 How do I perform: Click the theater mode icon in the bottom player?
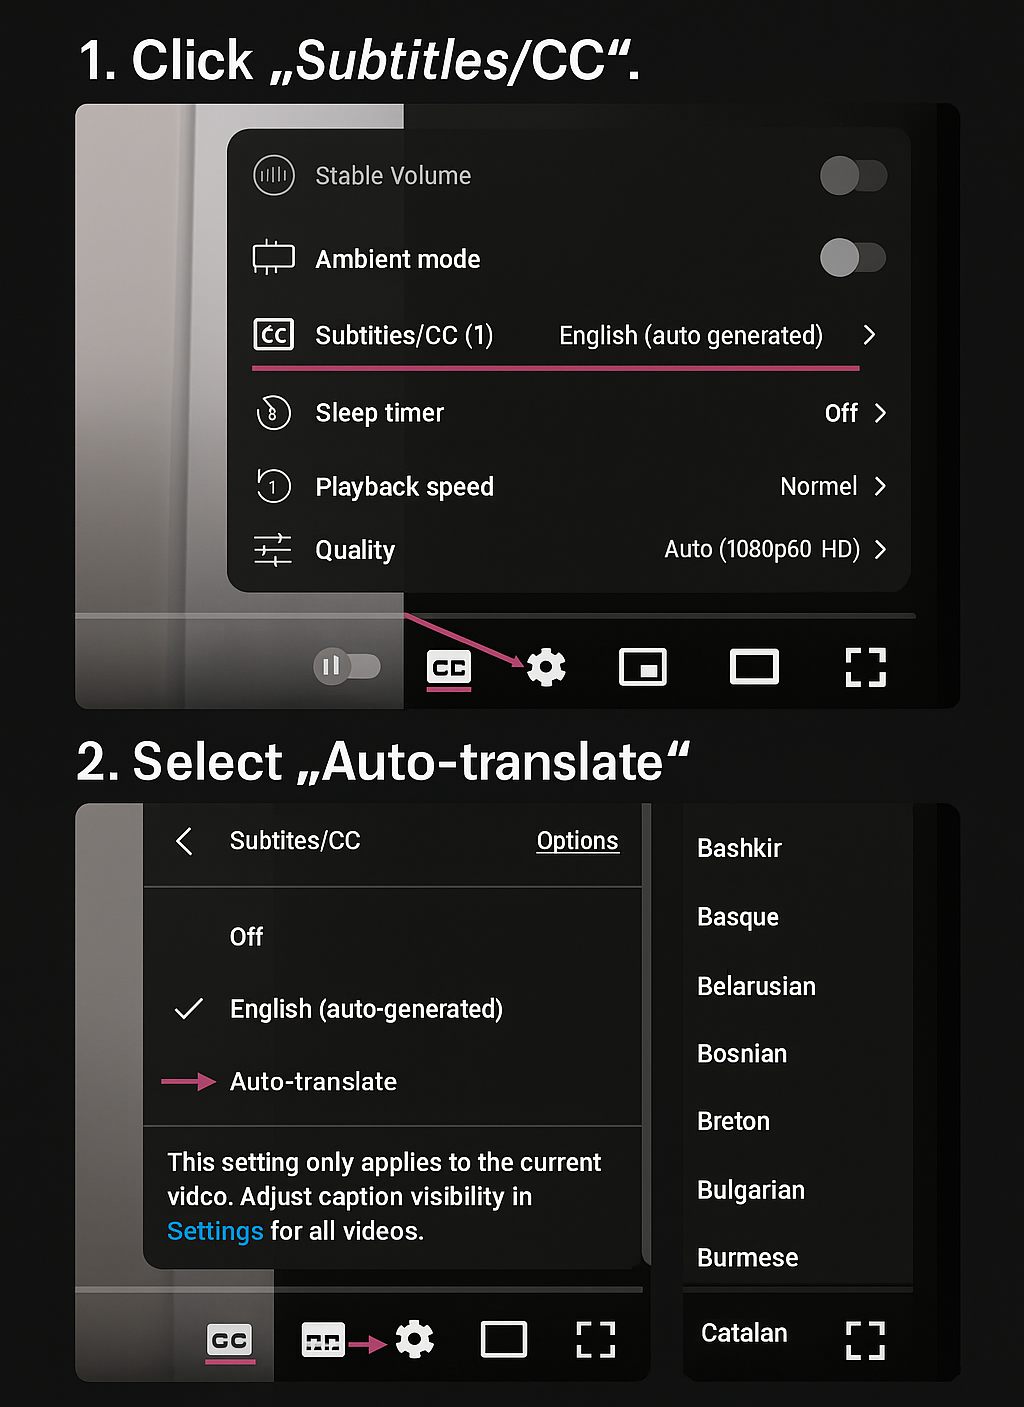click(x=504, y=1339)
